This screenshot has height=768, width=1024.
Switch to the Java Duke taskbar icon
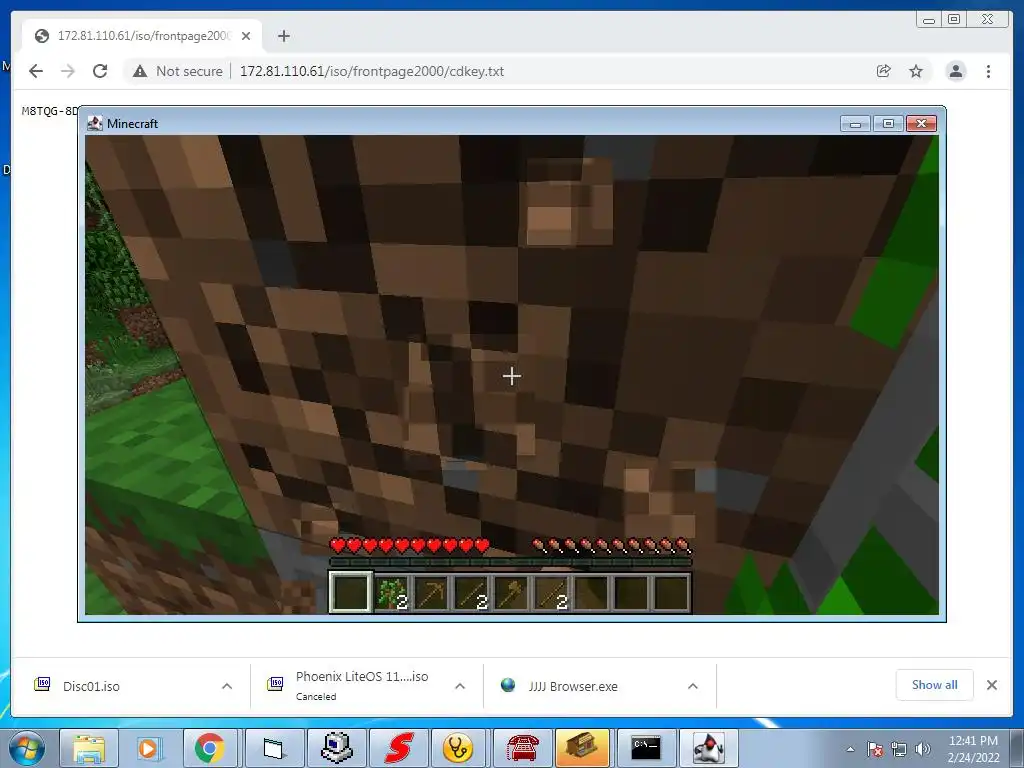click(x=709, y=748)
